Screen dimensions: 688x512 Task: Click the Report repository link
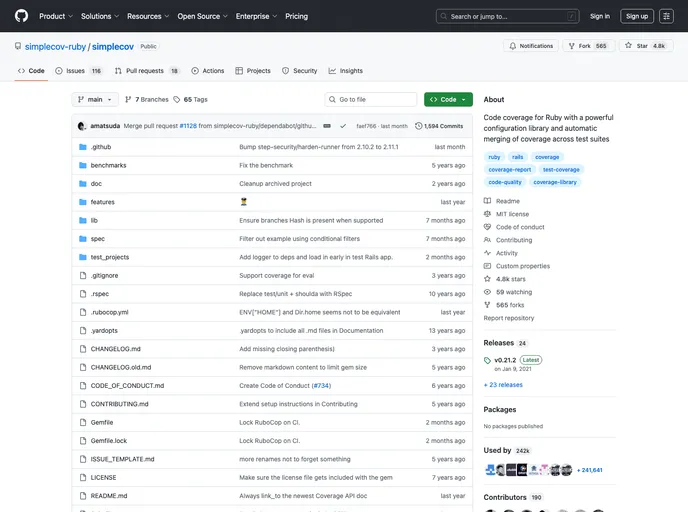pyautogui.click(x=509, y=318)
